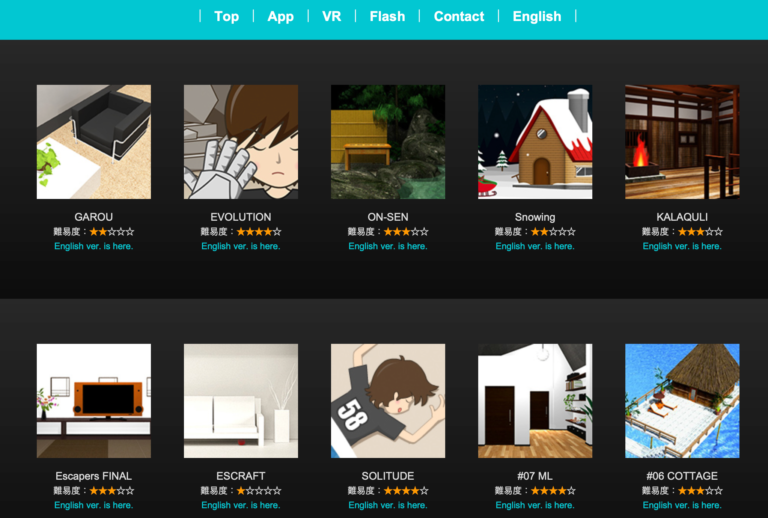Click the difficulty stars under EVOLUTION
Screen dimensions: 768x518
pyautogui.click(x=259, y=232)
